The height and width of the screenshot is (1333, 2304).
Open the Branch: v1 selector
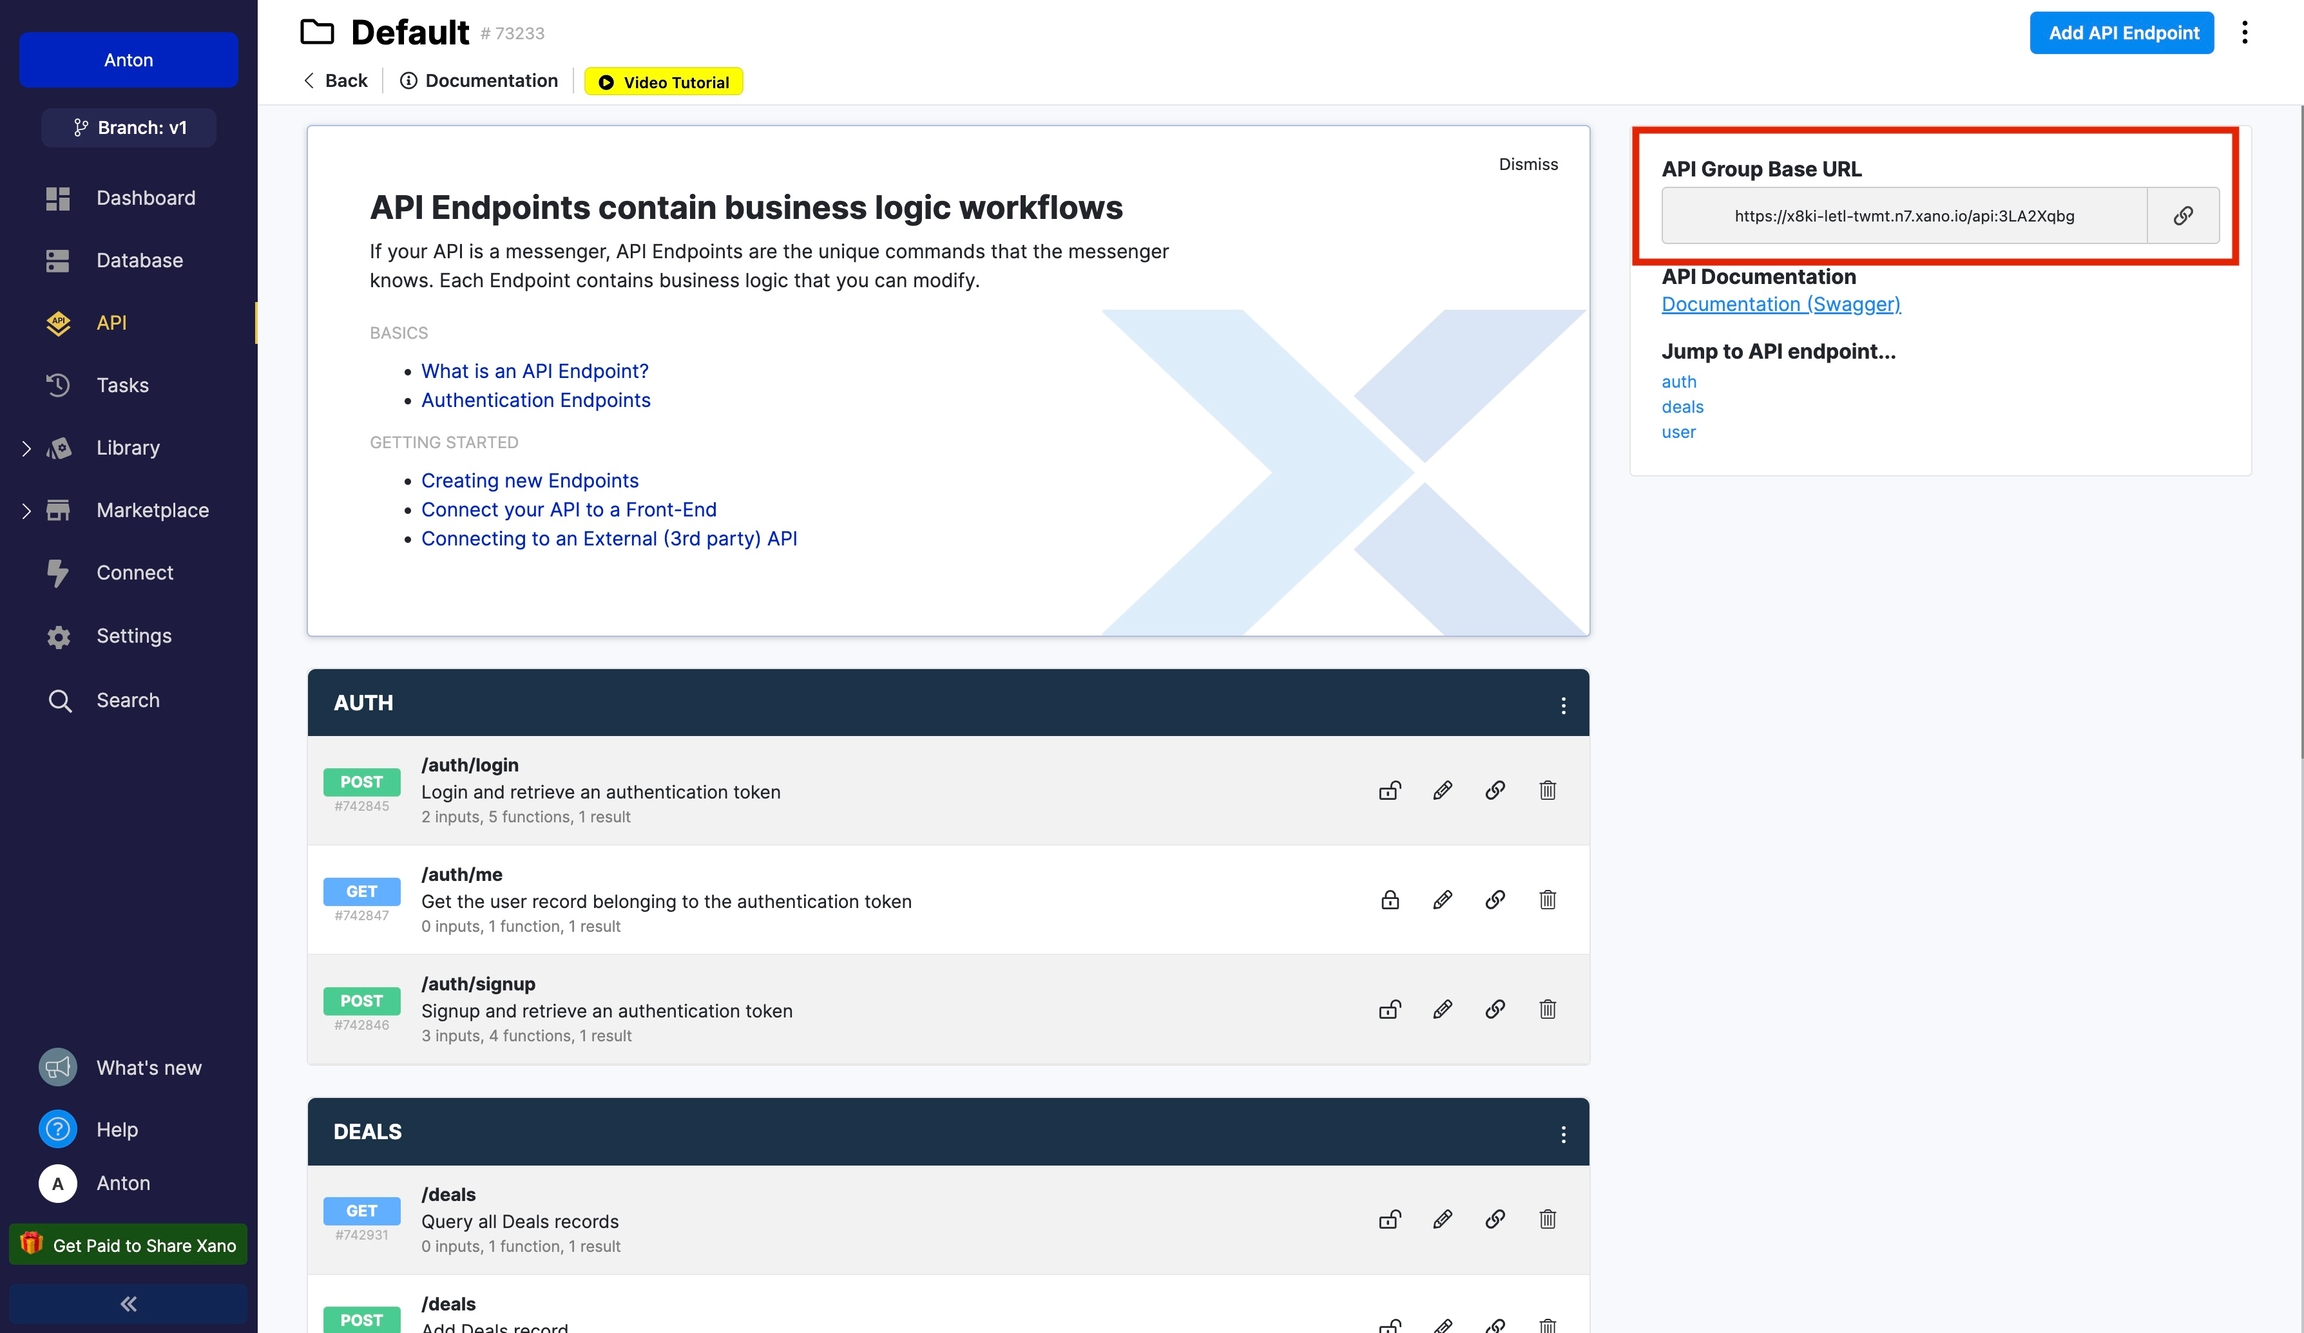tap(129, 128)
